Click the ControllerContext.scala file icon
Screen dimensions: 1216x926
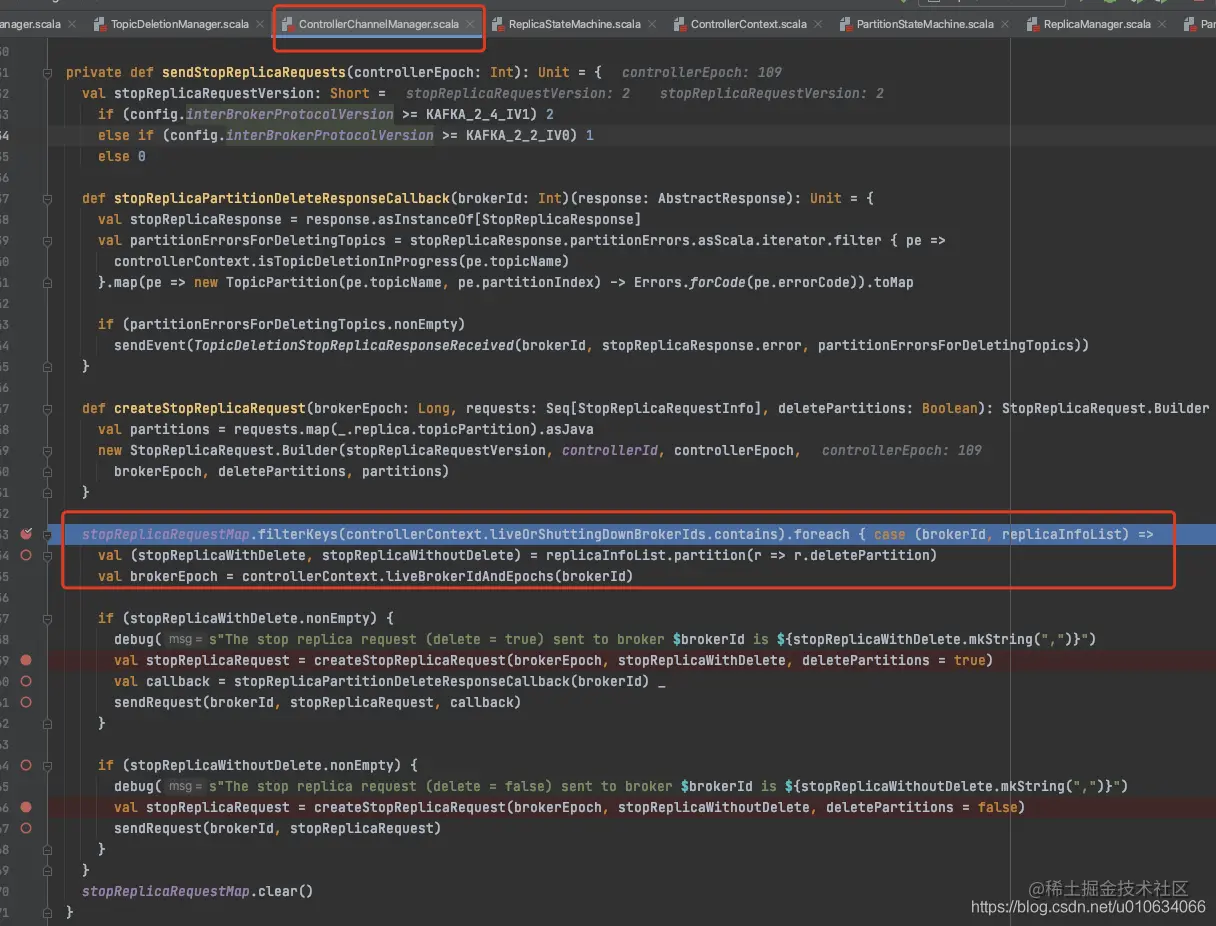[680, 24]
